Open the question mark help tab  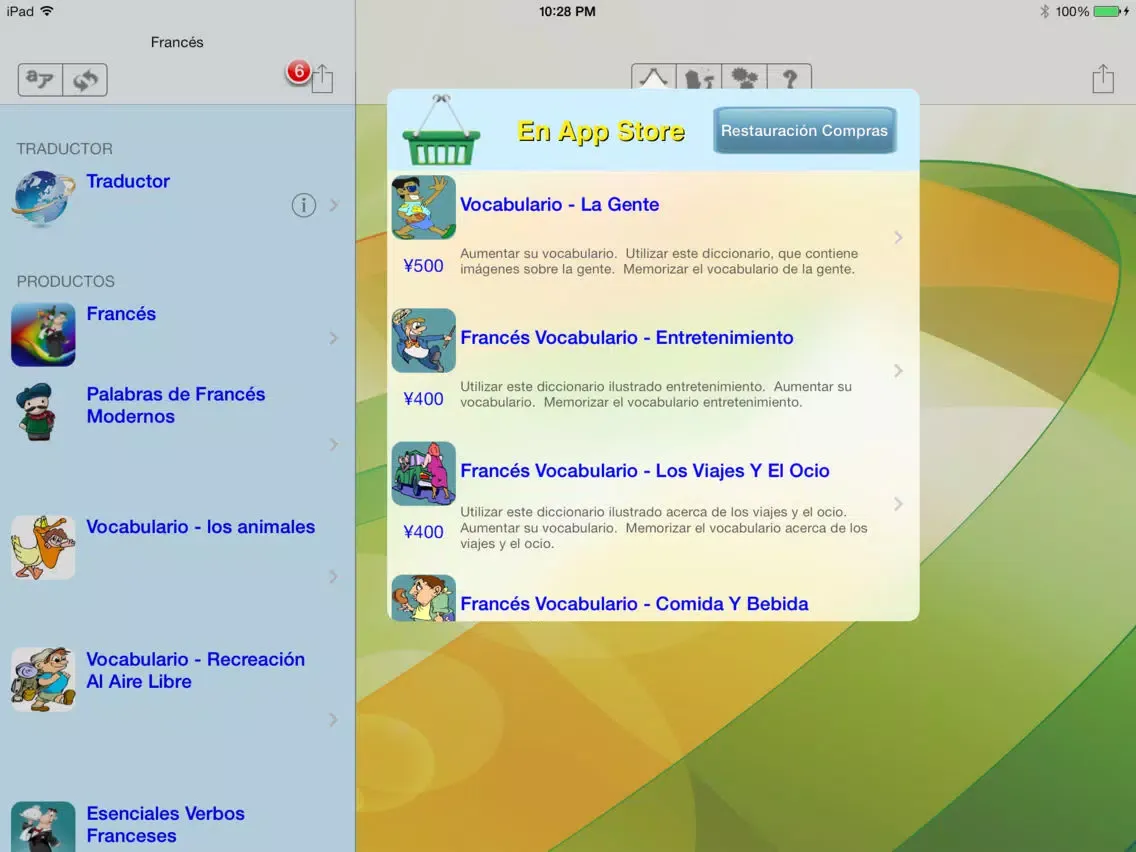(790, 77)
